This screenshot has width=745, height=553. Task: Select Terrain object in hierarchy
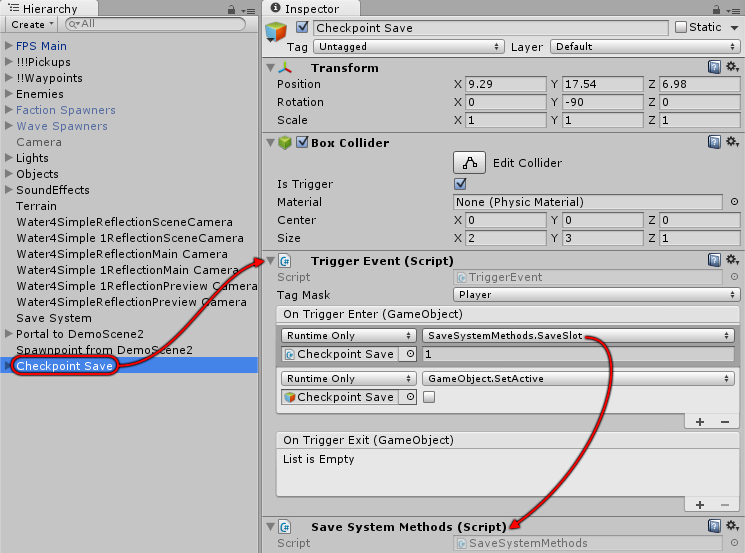[x=36, y=206]
